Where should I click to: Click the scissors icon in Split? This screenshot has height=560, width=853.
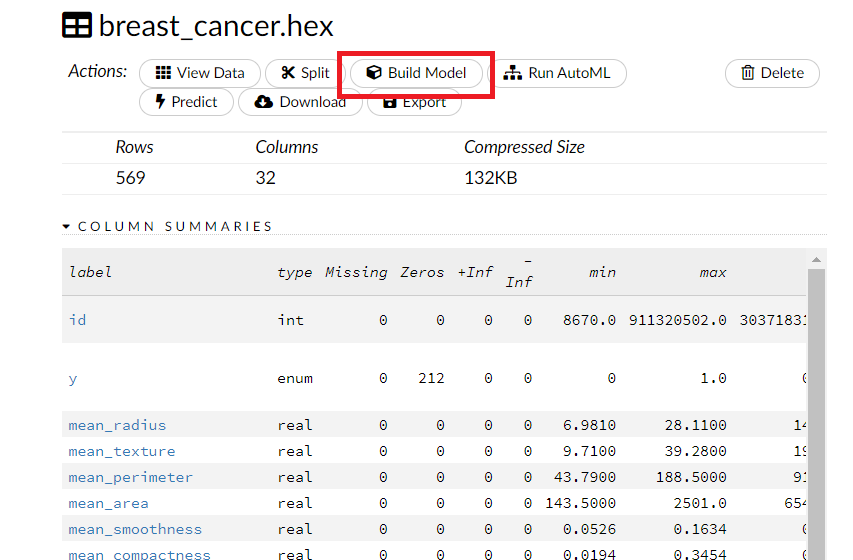pos(288,73)
